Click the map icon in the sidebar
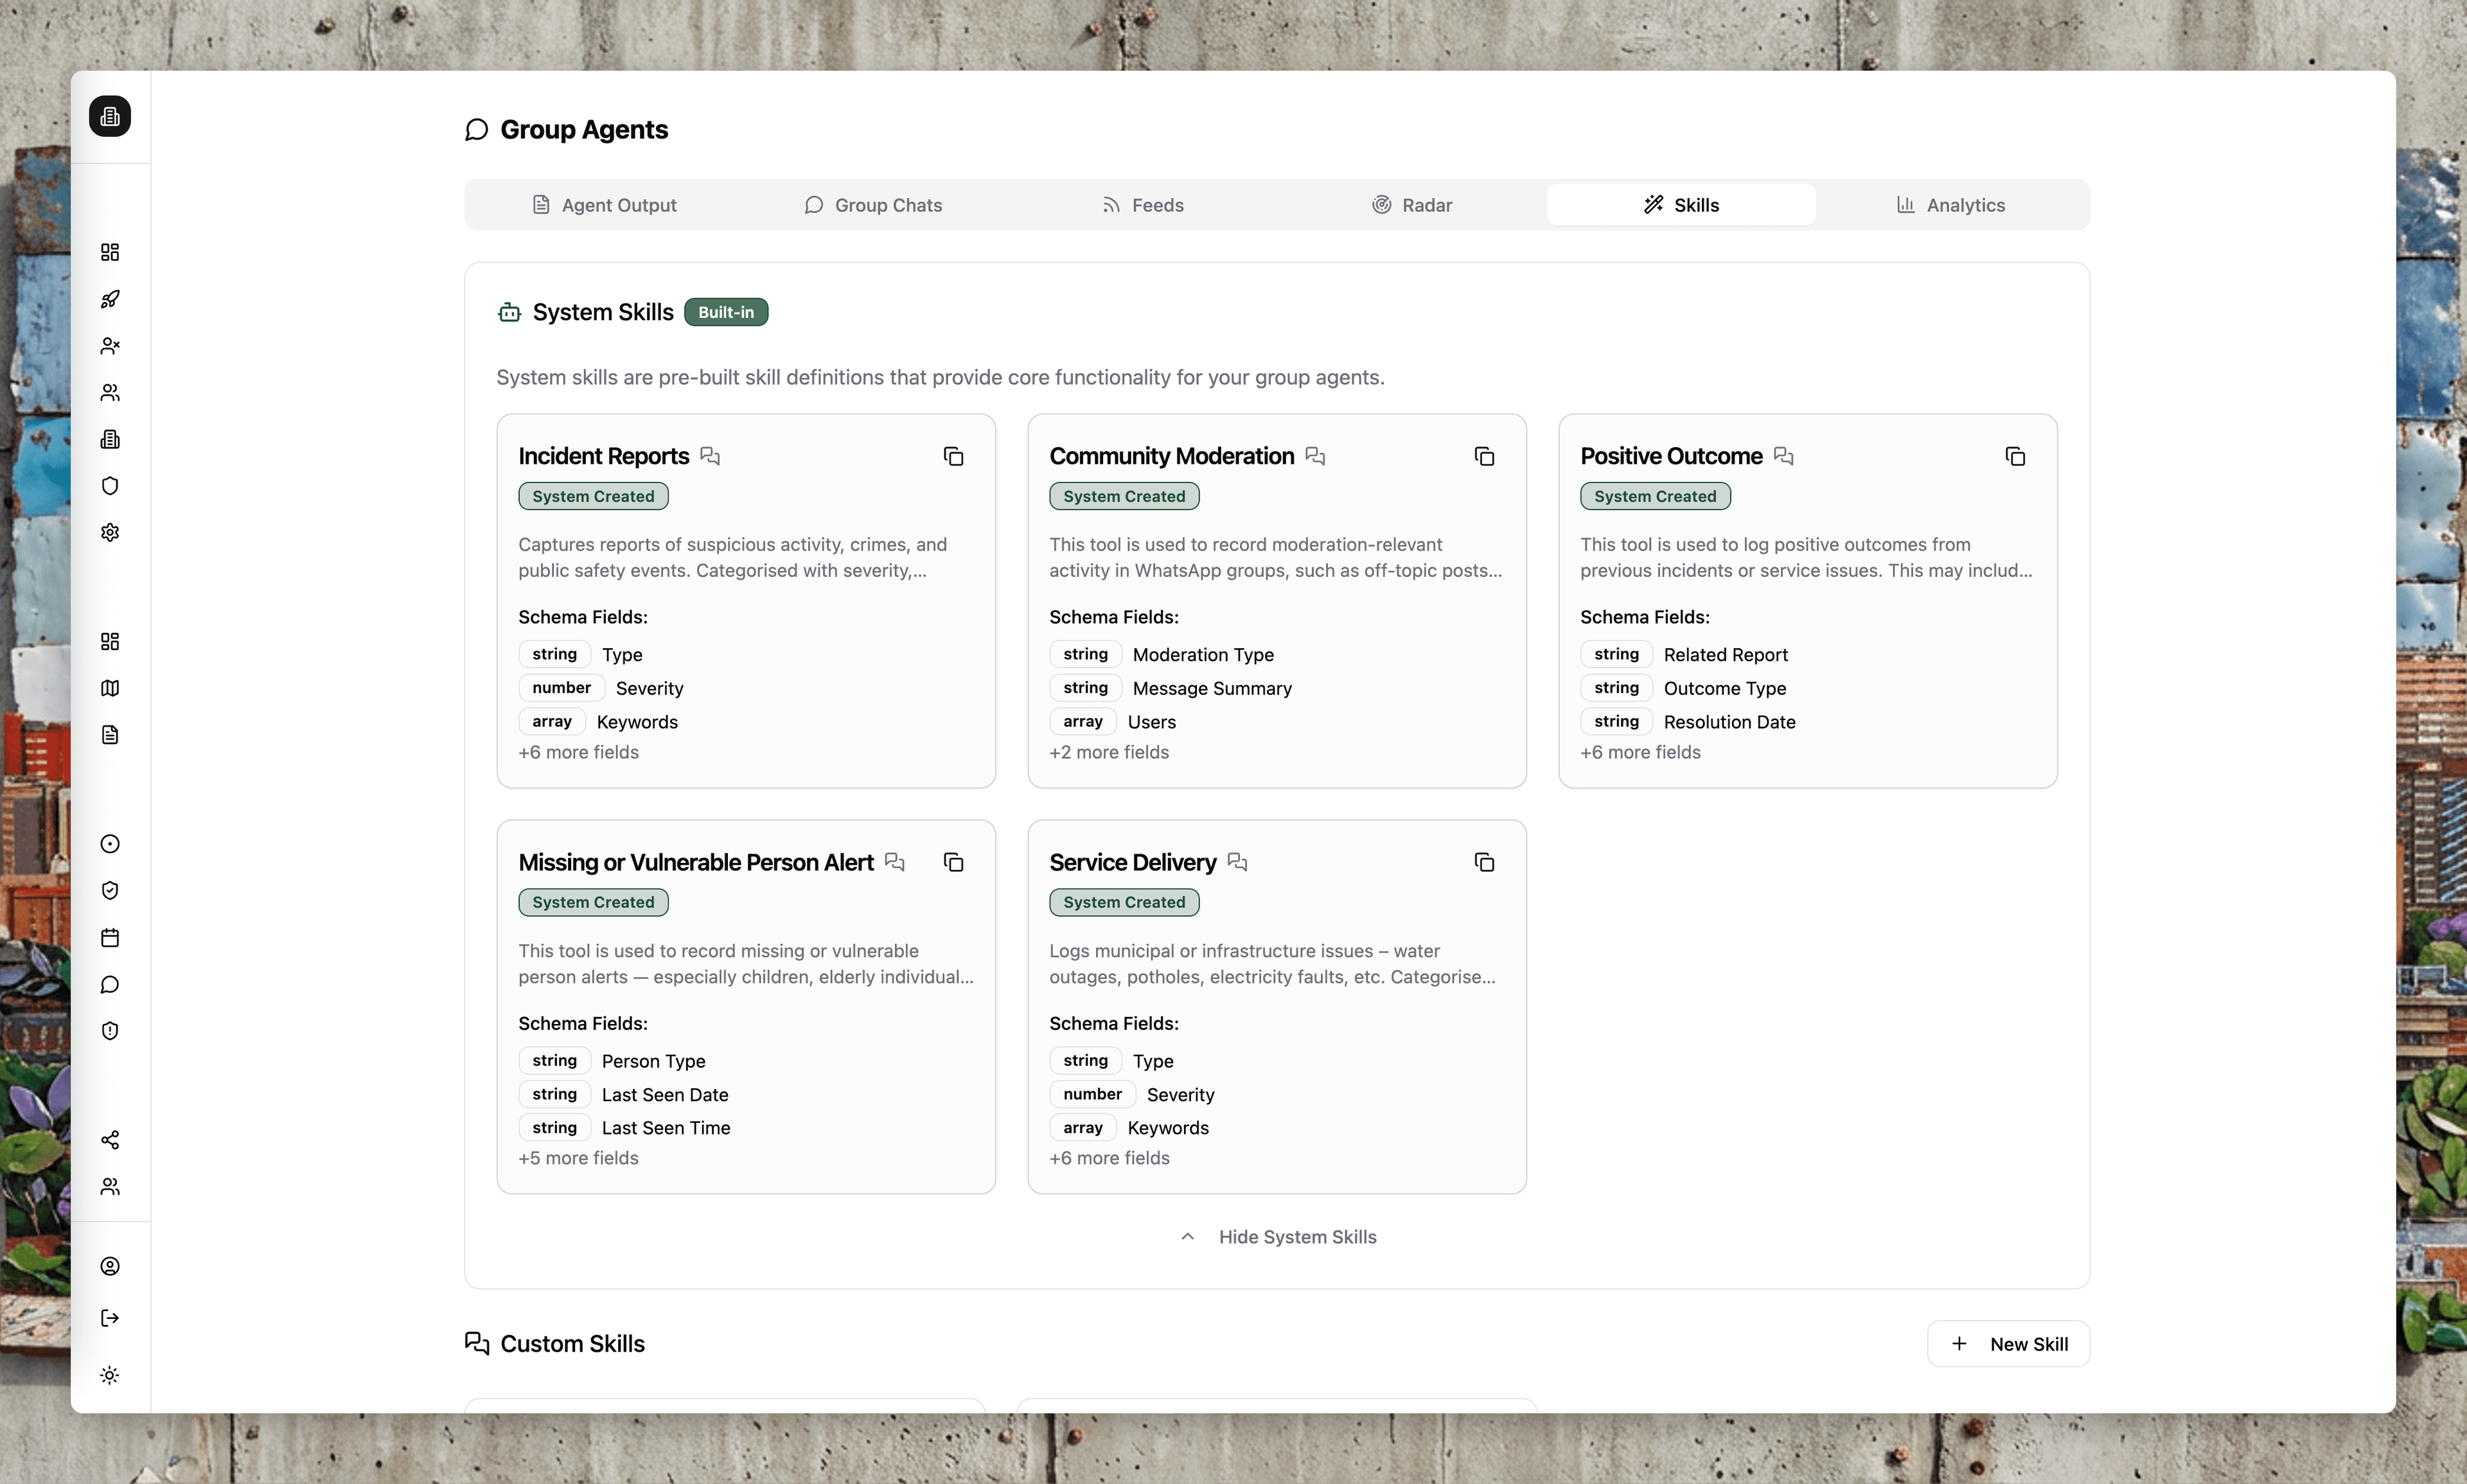The width and height of the screenshot is (2467, 1484). coord(110,688)
